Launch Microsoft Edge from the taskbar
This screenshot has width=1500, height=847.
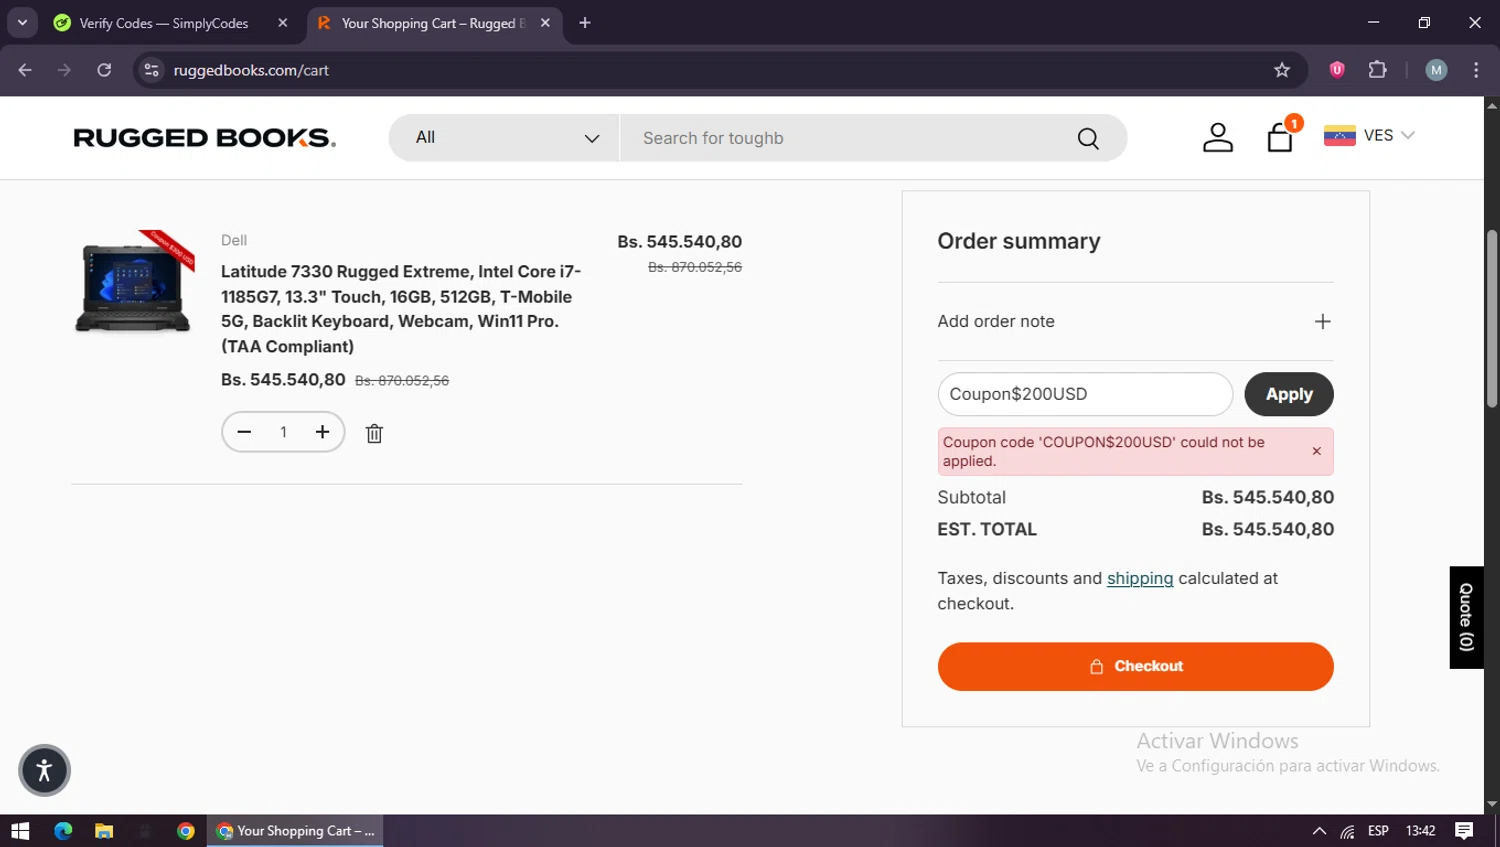(63, 831)
